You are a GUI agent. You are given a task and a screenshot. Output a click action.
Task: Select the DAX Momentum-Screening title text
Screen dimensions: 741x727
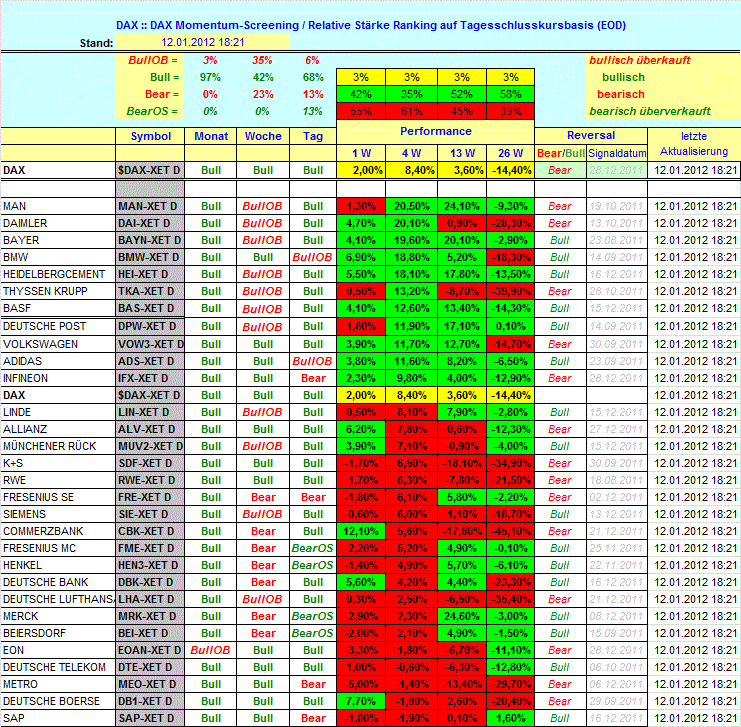368,23
